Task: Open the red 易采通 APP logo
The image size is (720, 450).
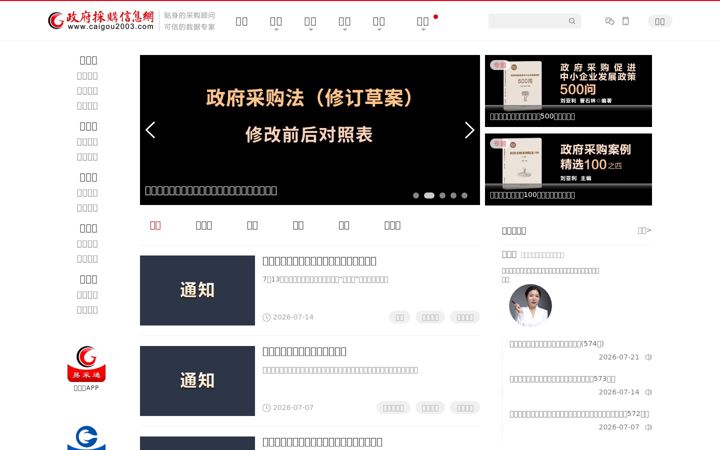Action: 86,364
